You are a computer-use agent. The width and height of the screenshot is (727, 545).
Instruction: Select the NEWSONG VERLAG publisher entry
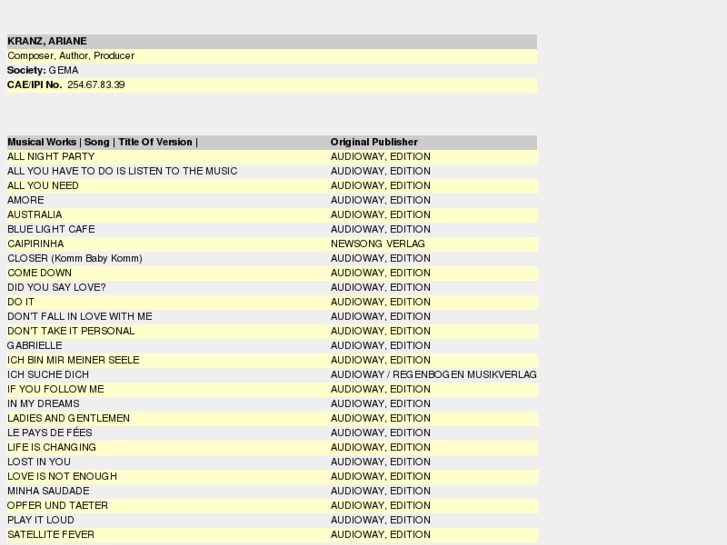click(x=378, y=244)
